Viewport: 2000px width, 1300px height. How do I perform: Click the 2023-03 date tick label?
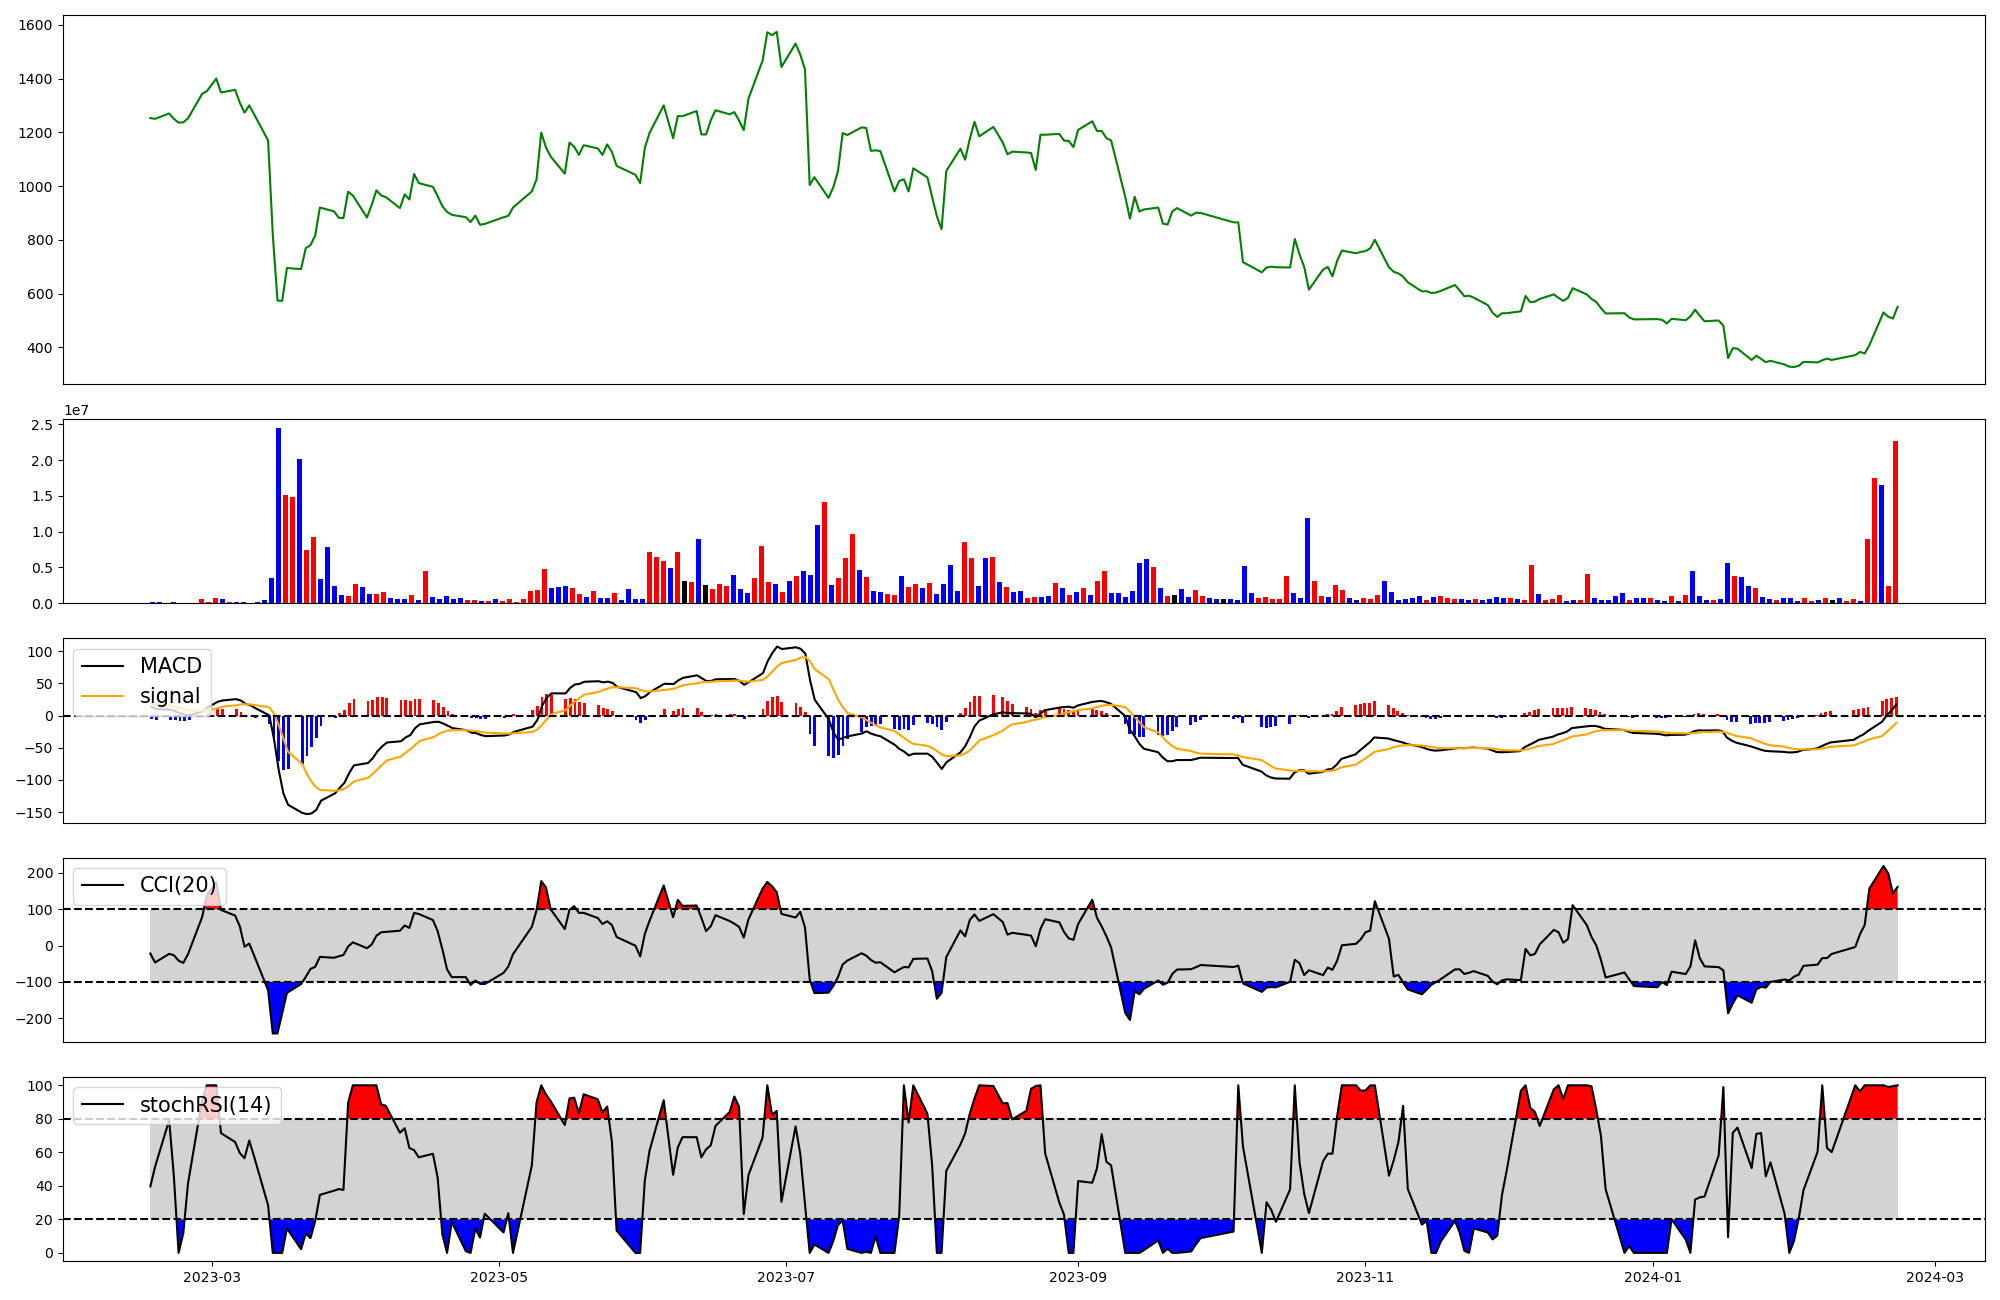[212, 1277]
